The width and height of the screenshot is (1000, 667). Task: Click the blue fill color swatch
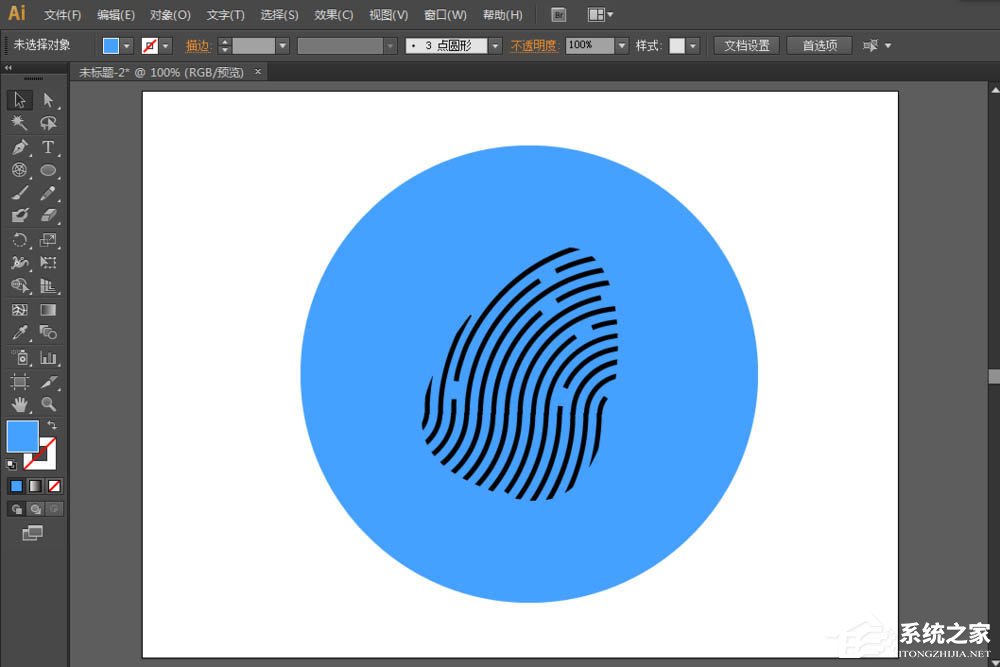click(108, 45)
